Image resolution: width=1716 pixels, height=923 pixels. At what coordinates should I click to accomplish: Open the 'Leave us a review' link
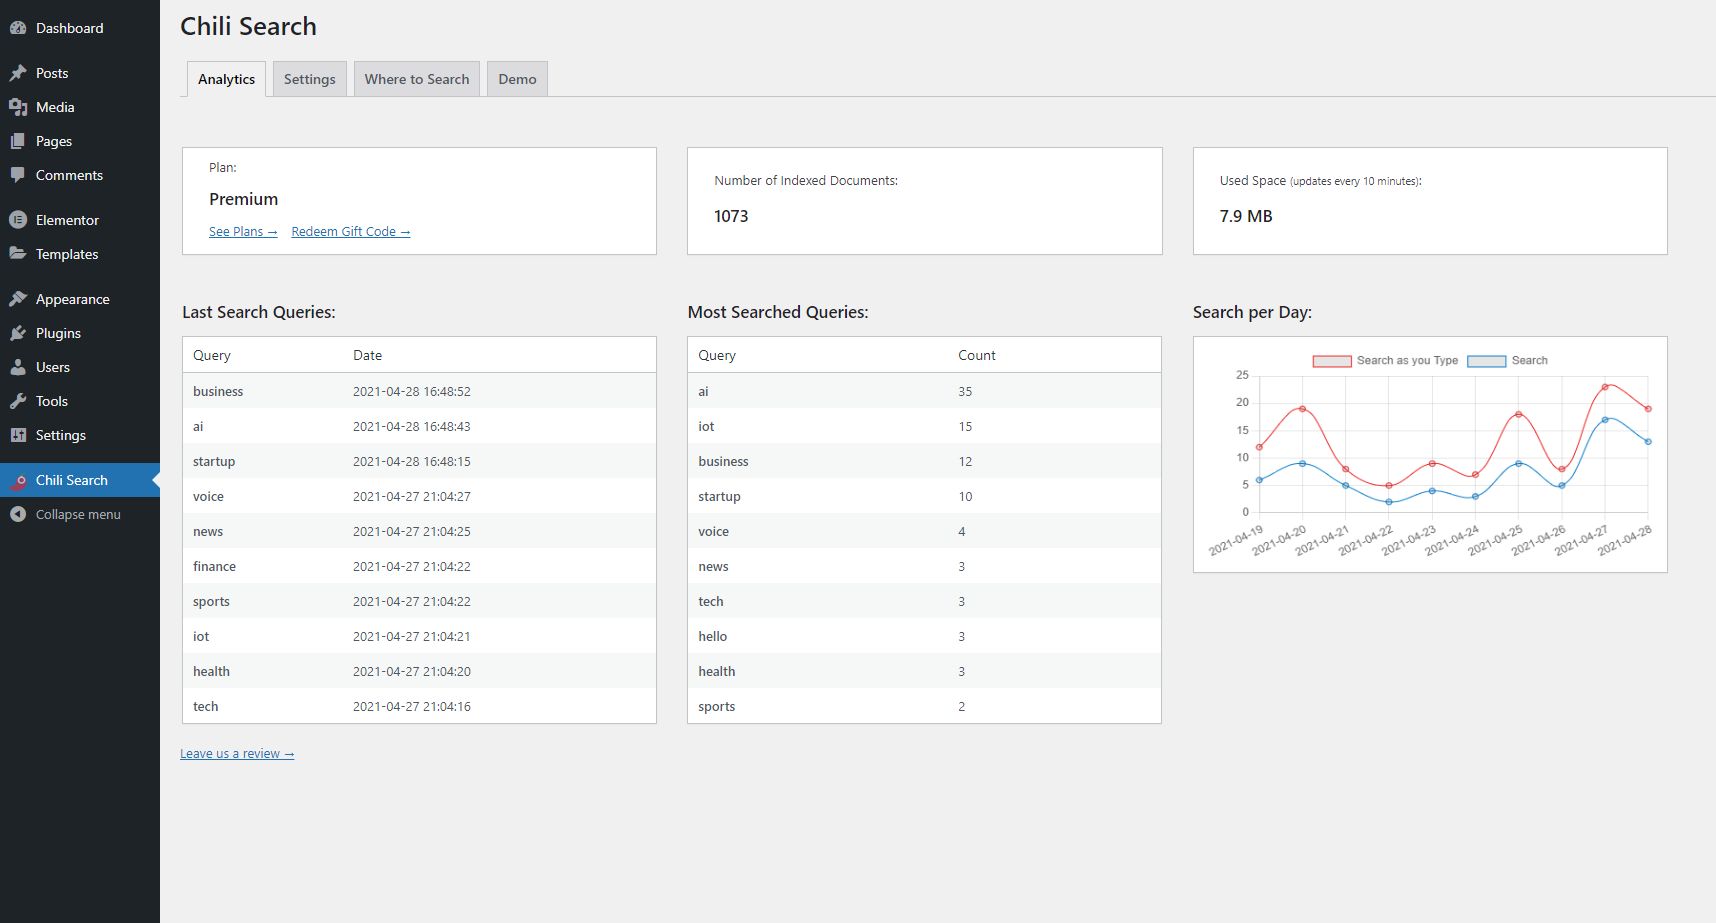point(237,754)
